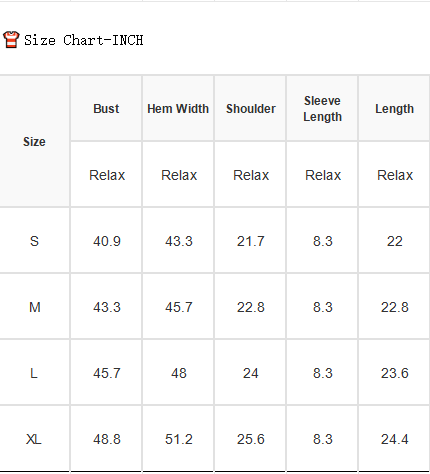Click the 24.4 length value for XL
This screenshot has height=474, width=430.
(x=395, y=439)
